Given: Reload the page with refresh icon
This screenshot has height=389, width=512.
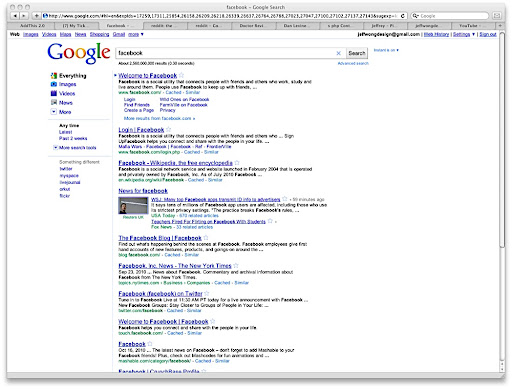Looking at the screenshot, I should 403,16.
